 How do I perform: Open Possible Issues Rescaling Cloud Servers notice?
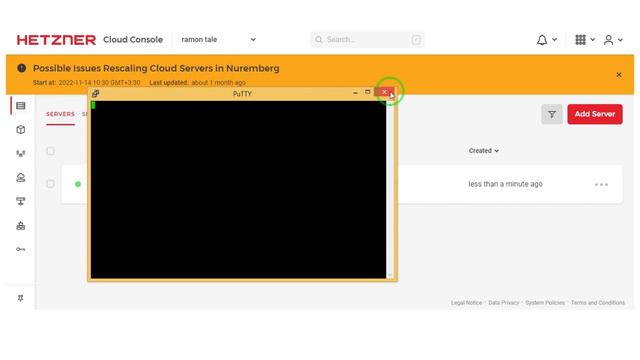coord(156,68)
